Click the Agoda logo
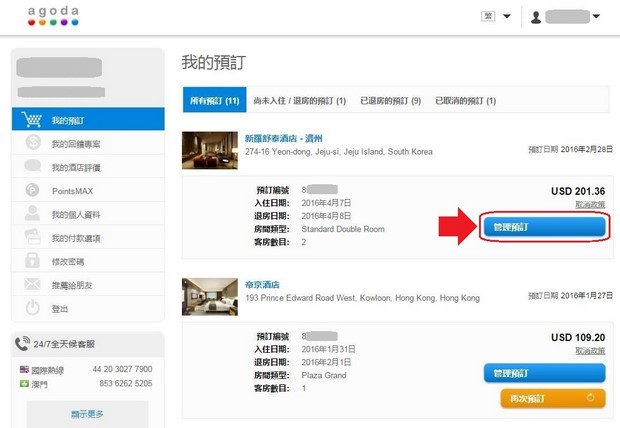 click(53, 16)
